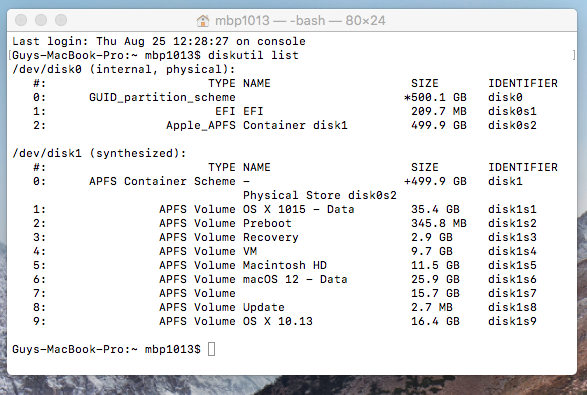Image resolution: width=587 pixels, height=395 pixels.
Task: Click volume name 'OS X 1015 – Data'
Action: [299, 209]
